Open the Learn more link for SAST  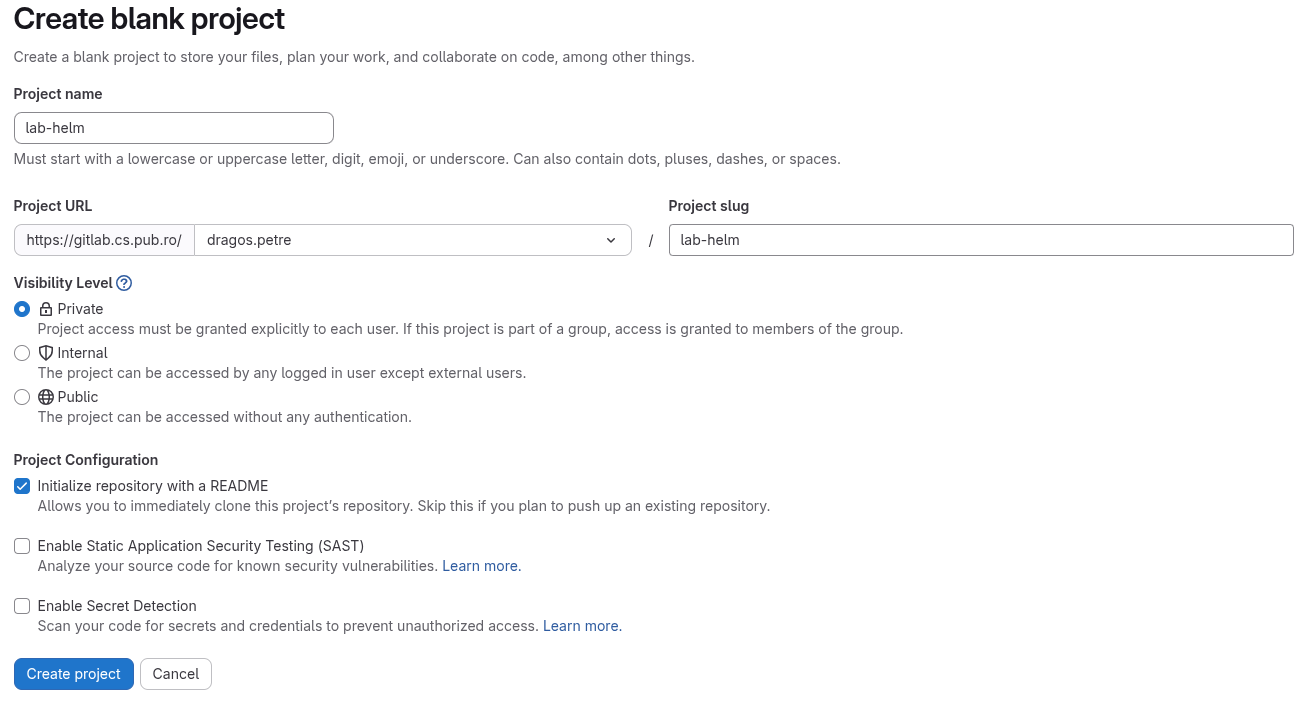pyautogui.click(x=480, y=566)
